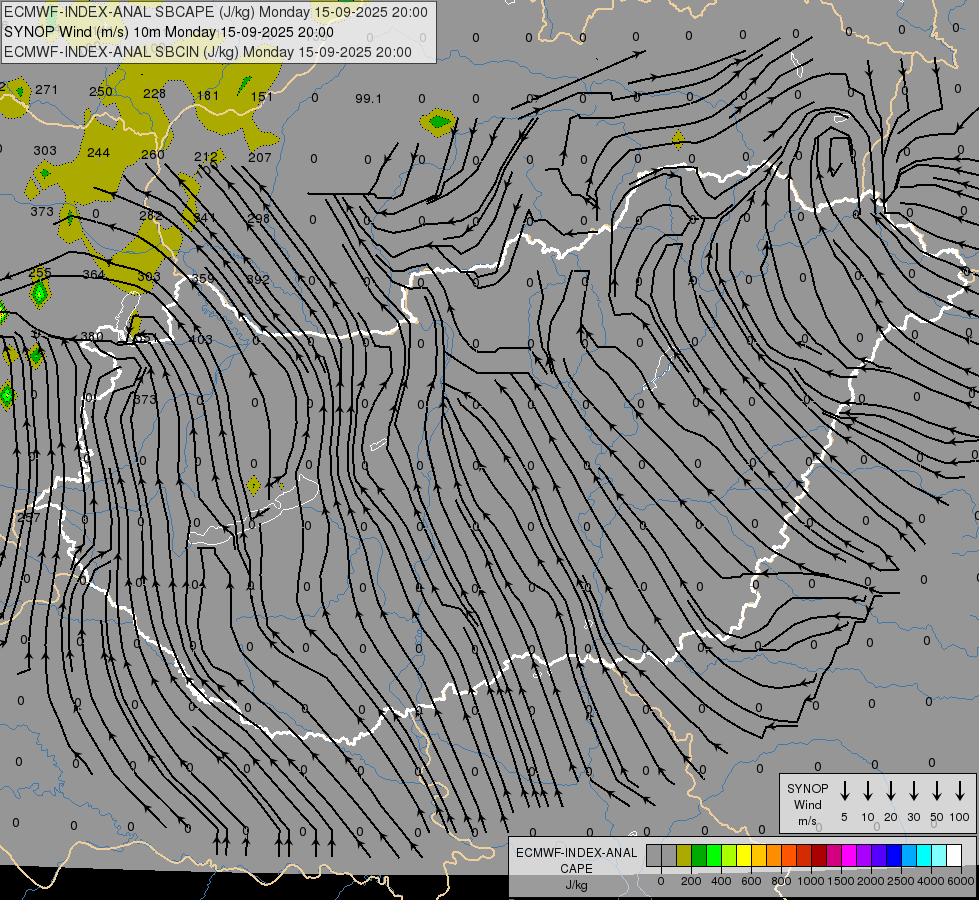This screenshot has width=979, height=900.
Task: Pick the dark red CAPE legend swatch
Action: 819,856
